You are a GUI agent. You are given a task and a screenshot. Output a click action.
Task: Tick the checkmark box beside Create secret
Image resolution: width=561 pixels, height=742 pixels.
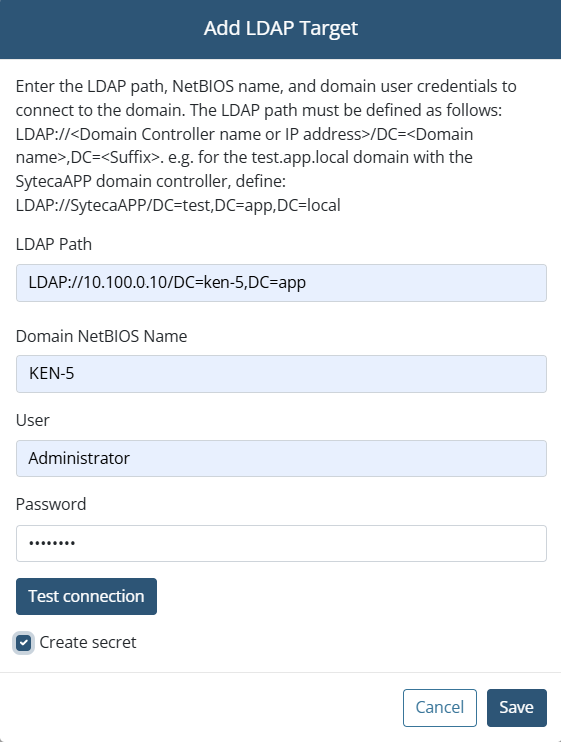(24, 643)
